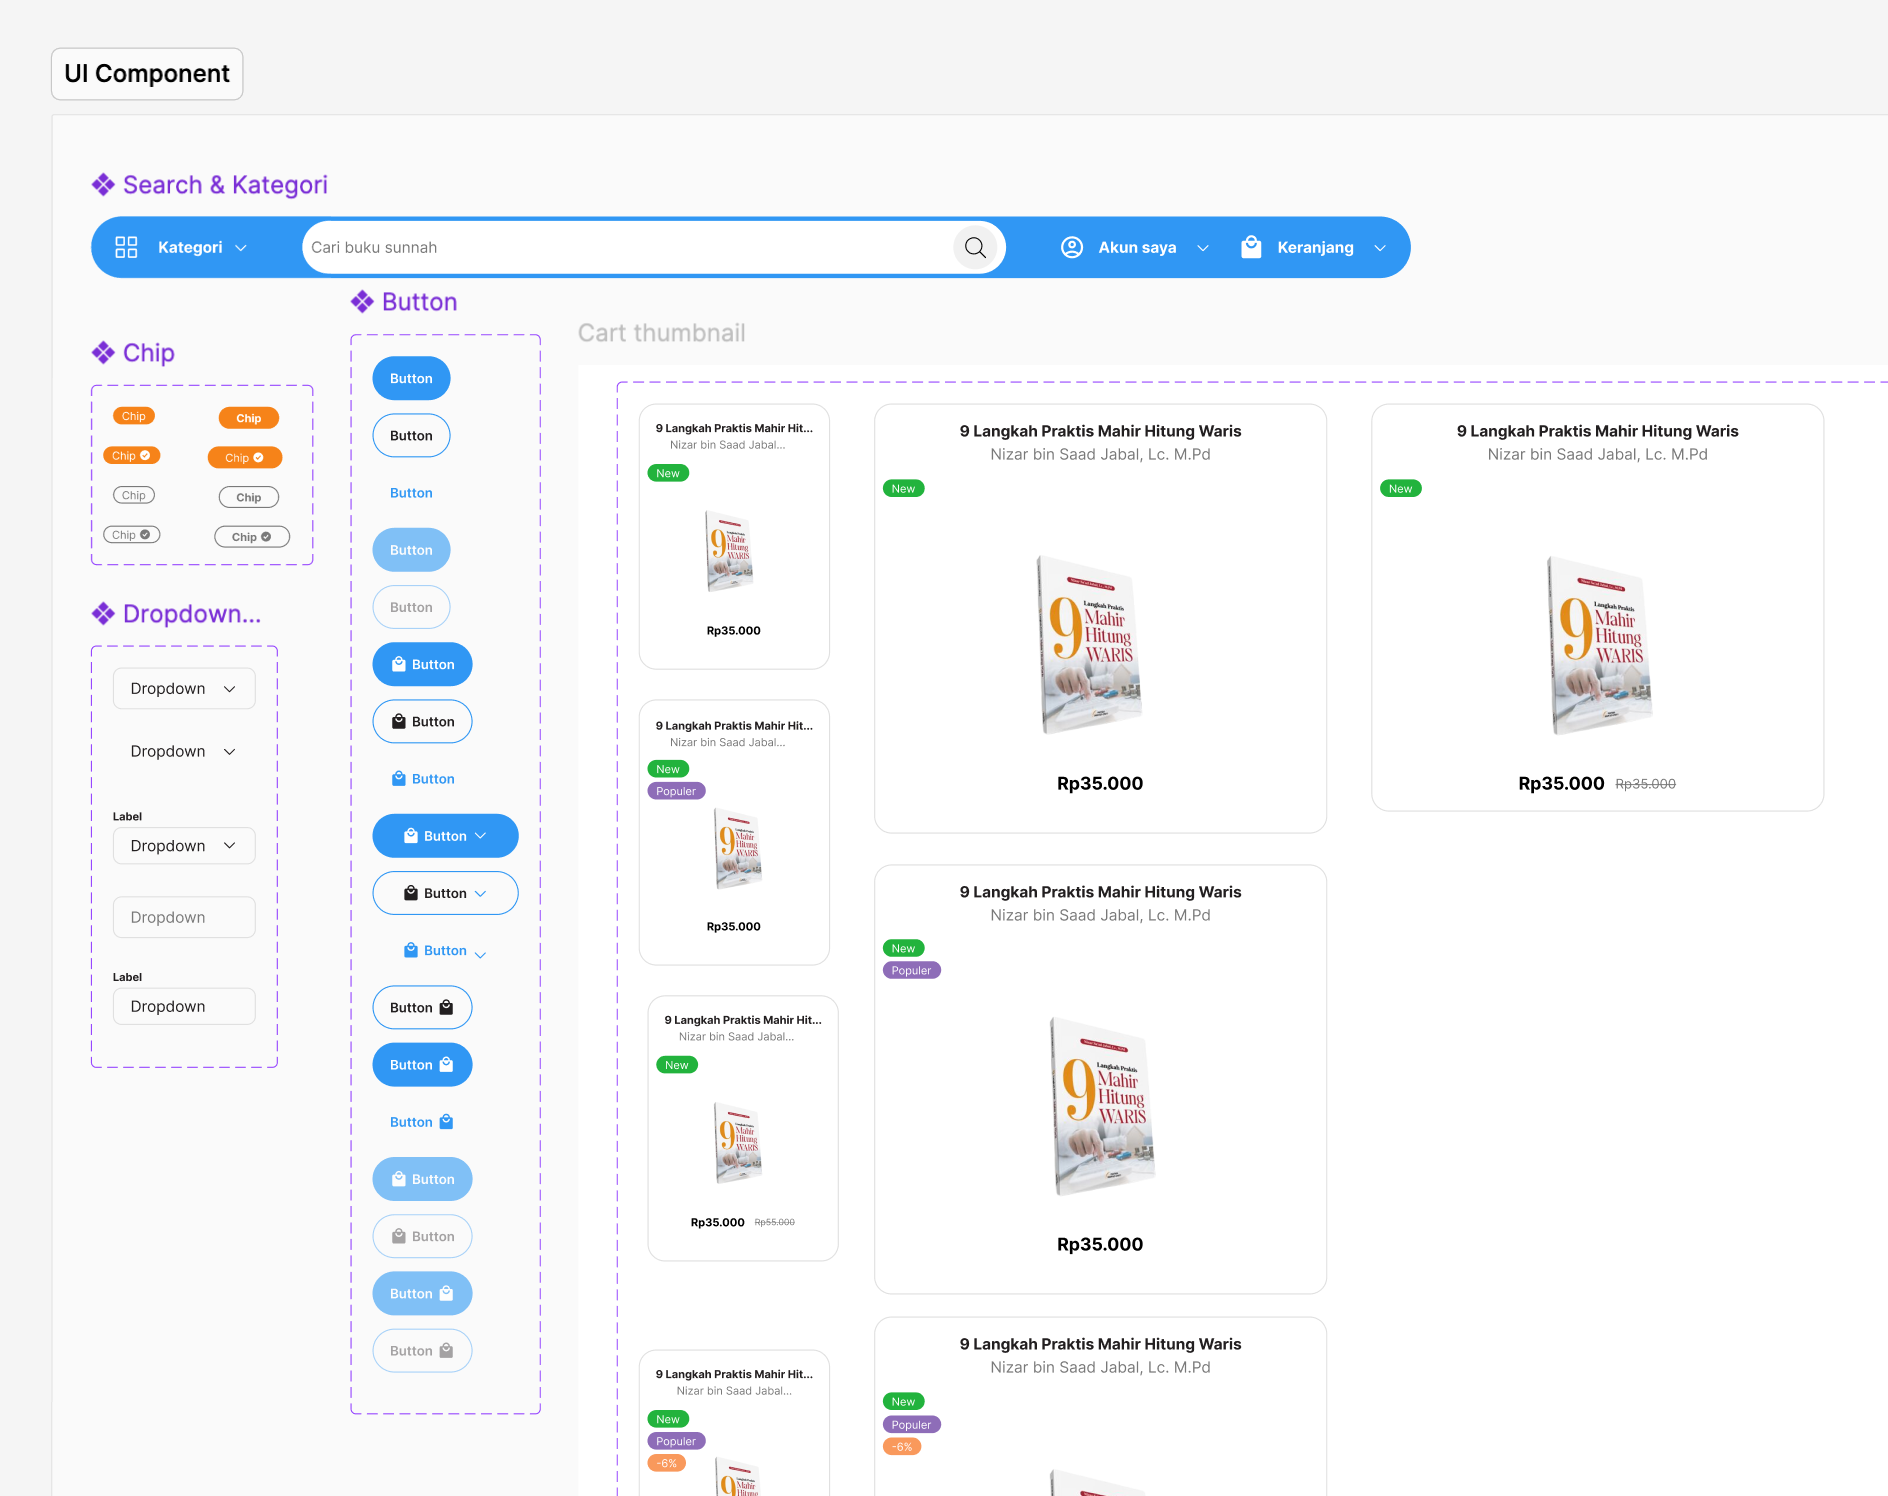This screenshot has width=1888, height=1496.
Task: Open the first Dropdown component
Action: (x=183, y=688)
